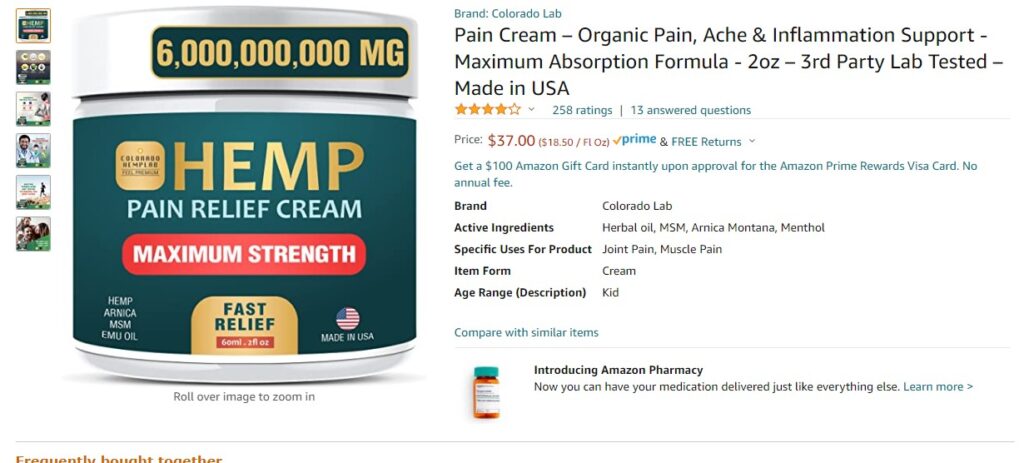Viewport: 1024px width, 463px height.
Task: Select the first product thumbnail image
Action: [33, 26]
